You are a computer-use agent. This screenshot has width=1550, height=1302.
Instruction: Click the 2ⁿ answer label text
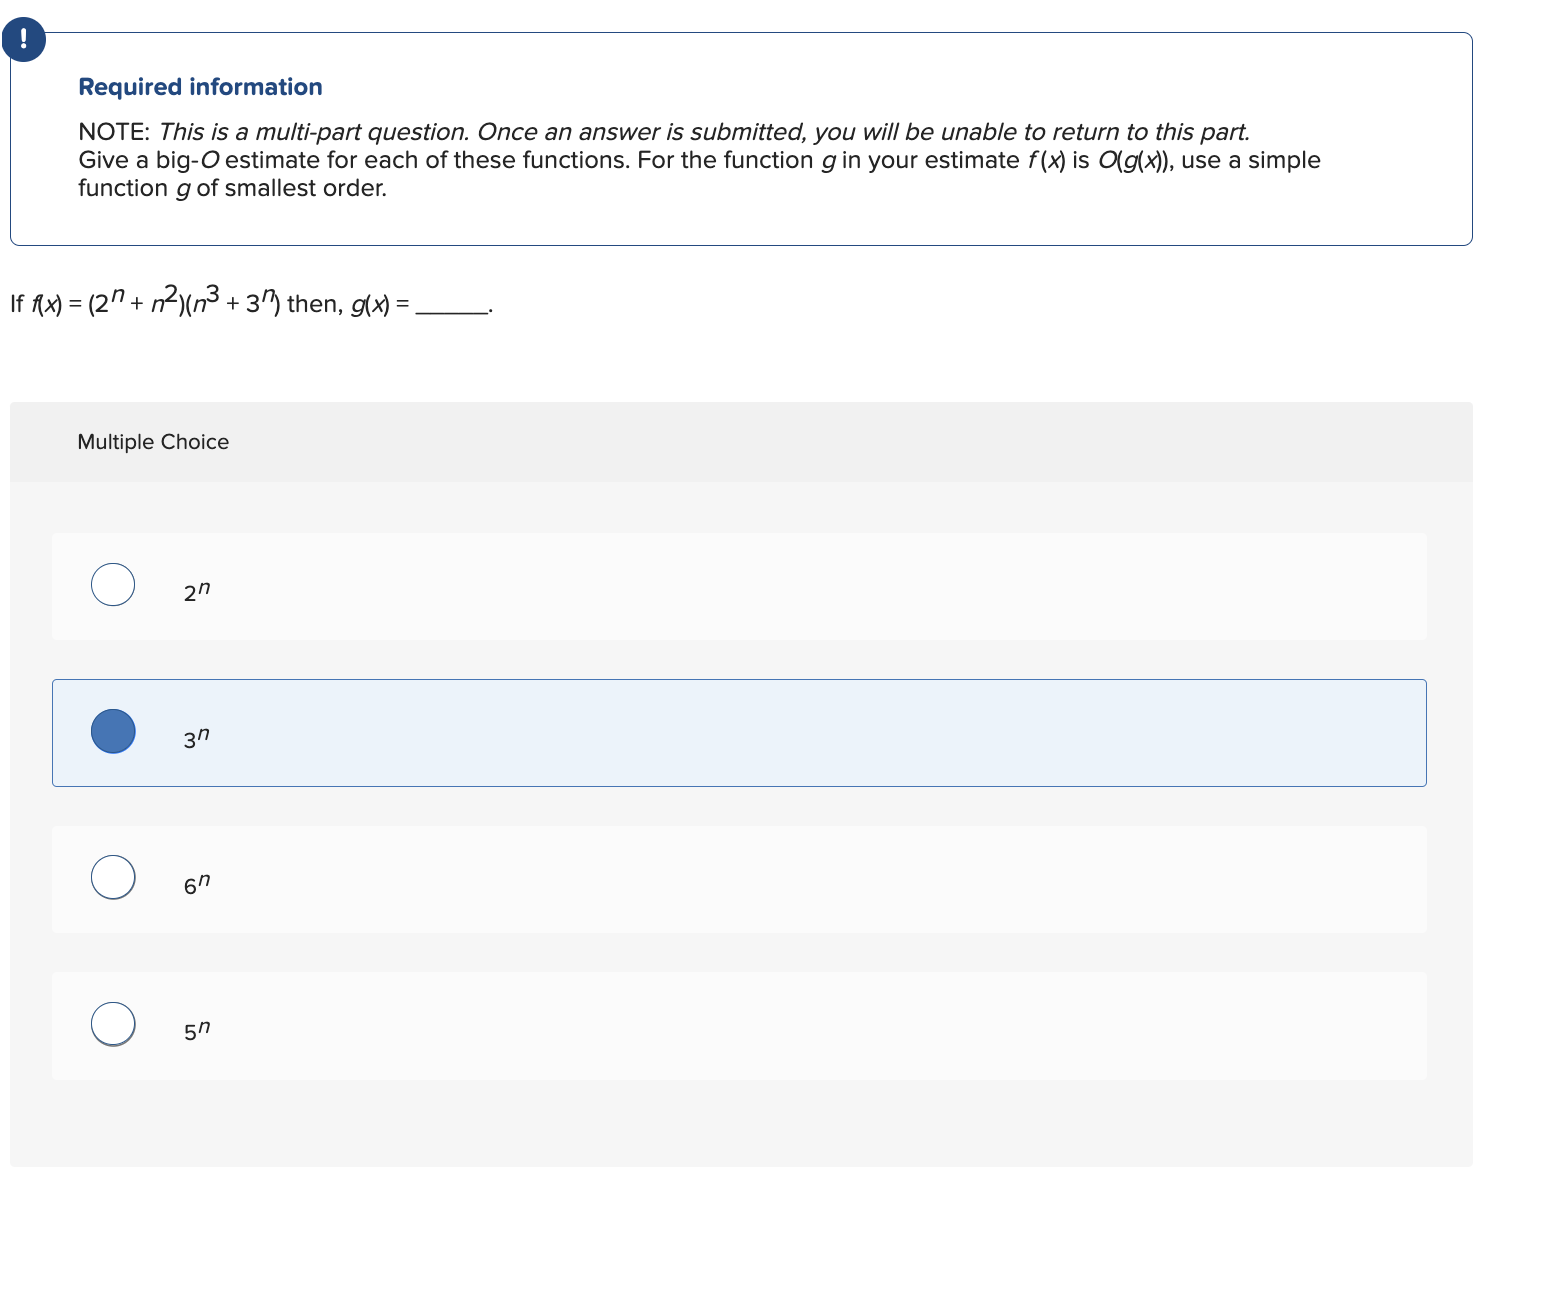pos(197,591)
